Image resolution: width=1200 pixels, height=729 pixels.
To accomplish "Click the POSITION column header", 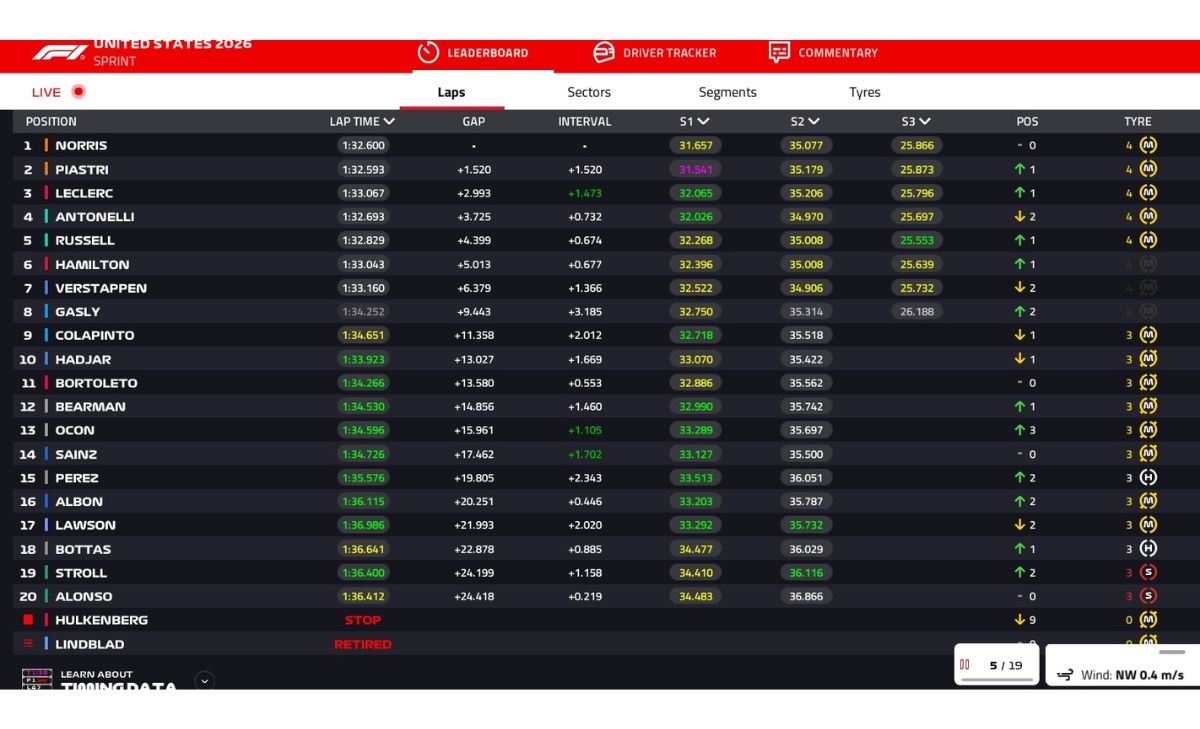I will tap(51, 122).
